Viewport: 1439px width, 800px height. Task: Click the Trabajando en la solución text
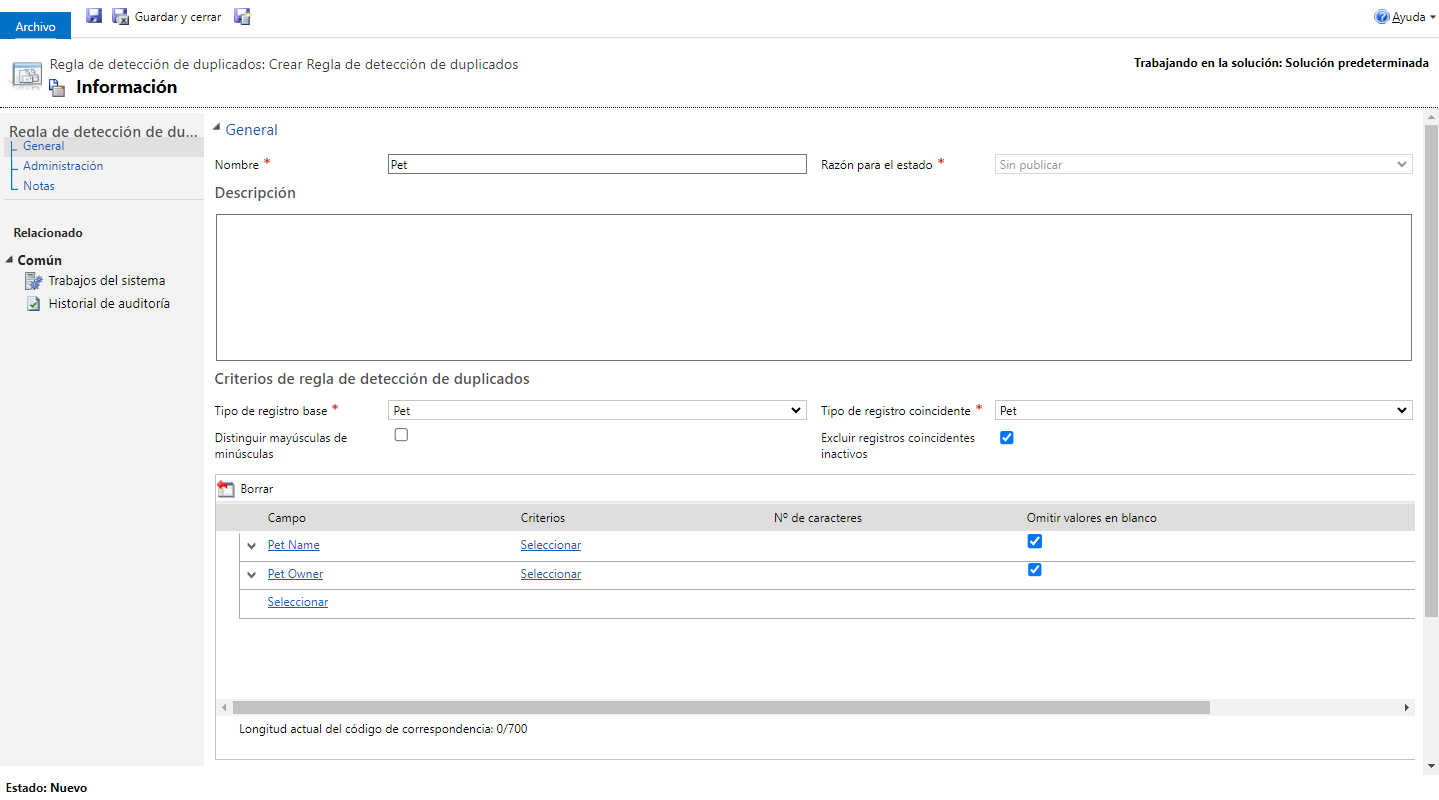coord(1281,63)
